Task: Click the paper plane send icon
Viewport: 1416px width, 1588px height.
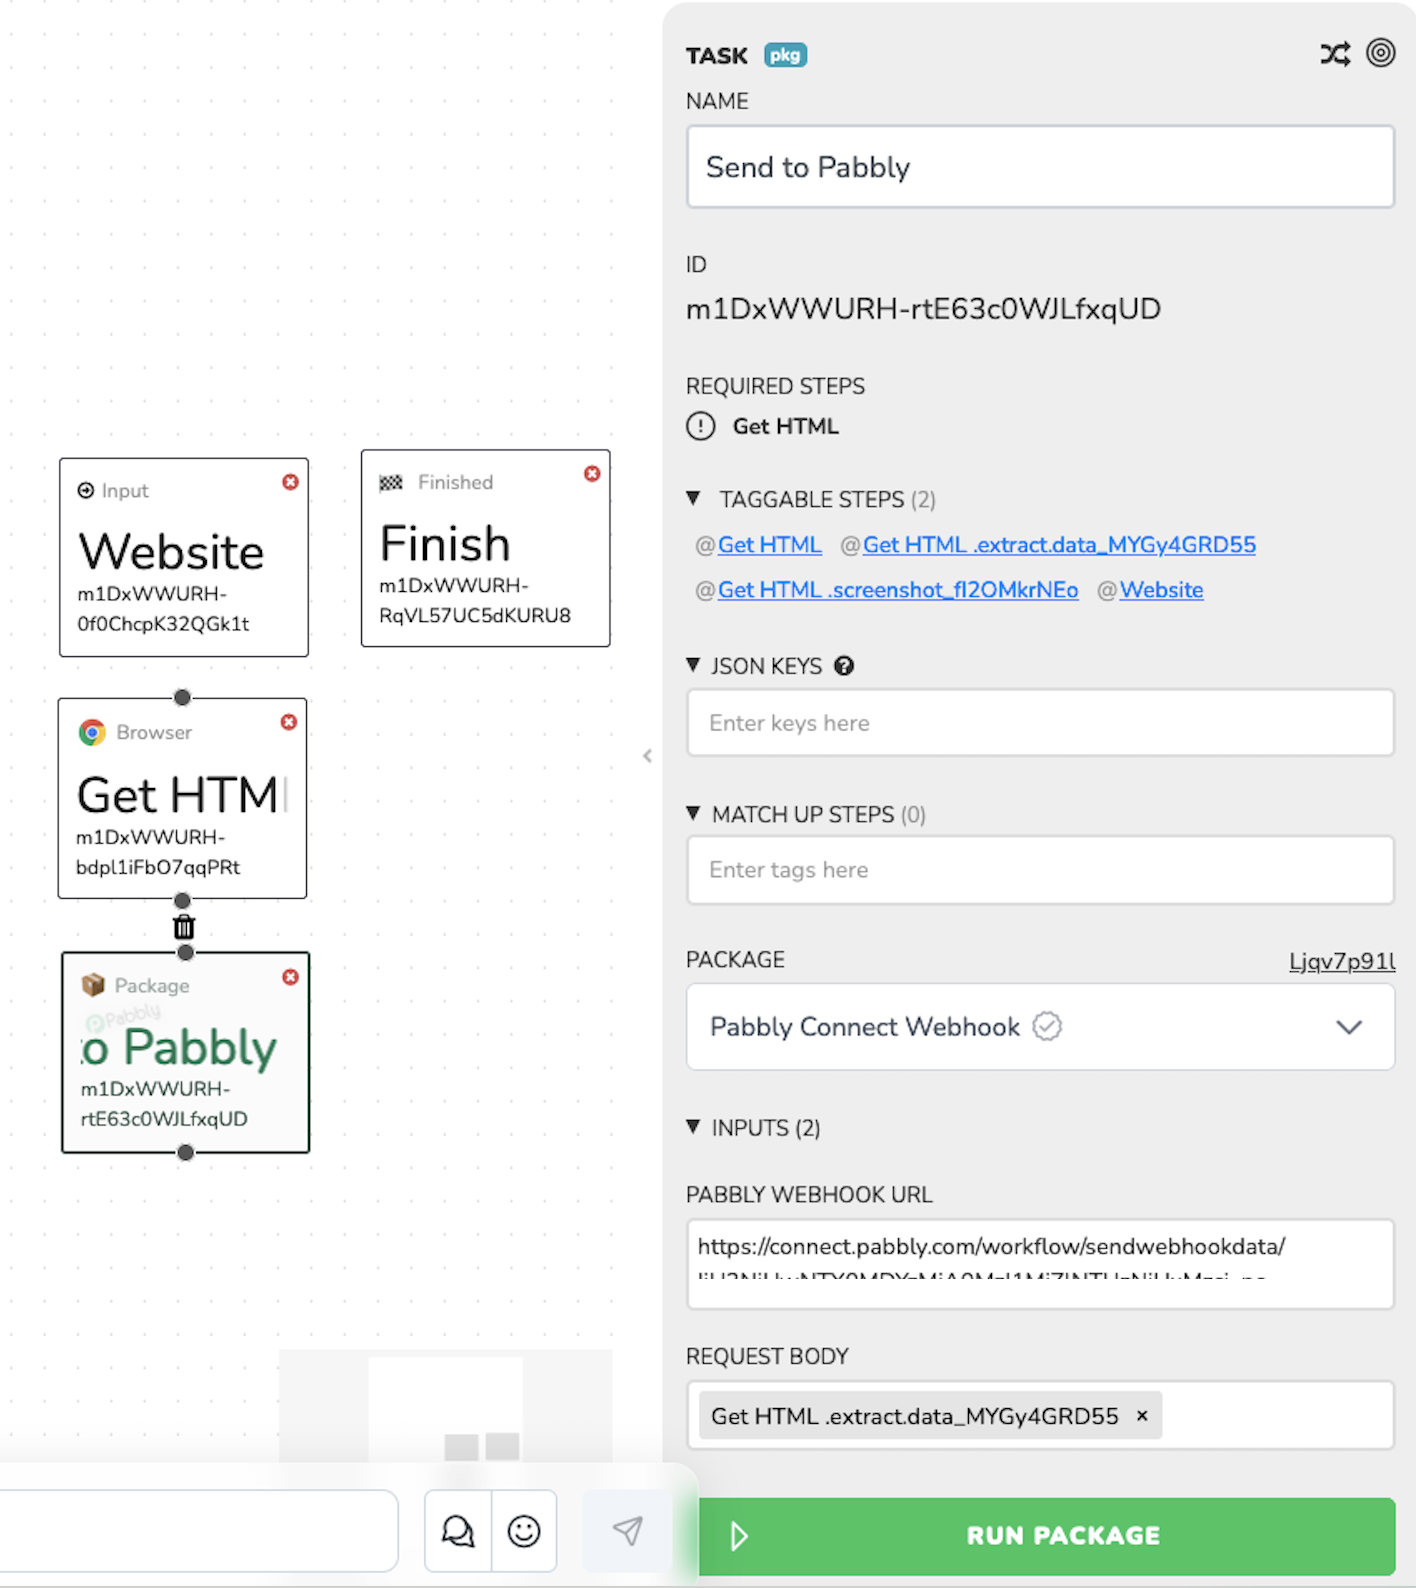Action: [x=627, y=1531]
